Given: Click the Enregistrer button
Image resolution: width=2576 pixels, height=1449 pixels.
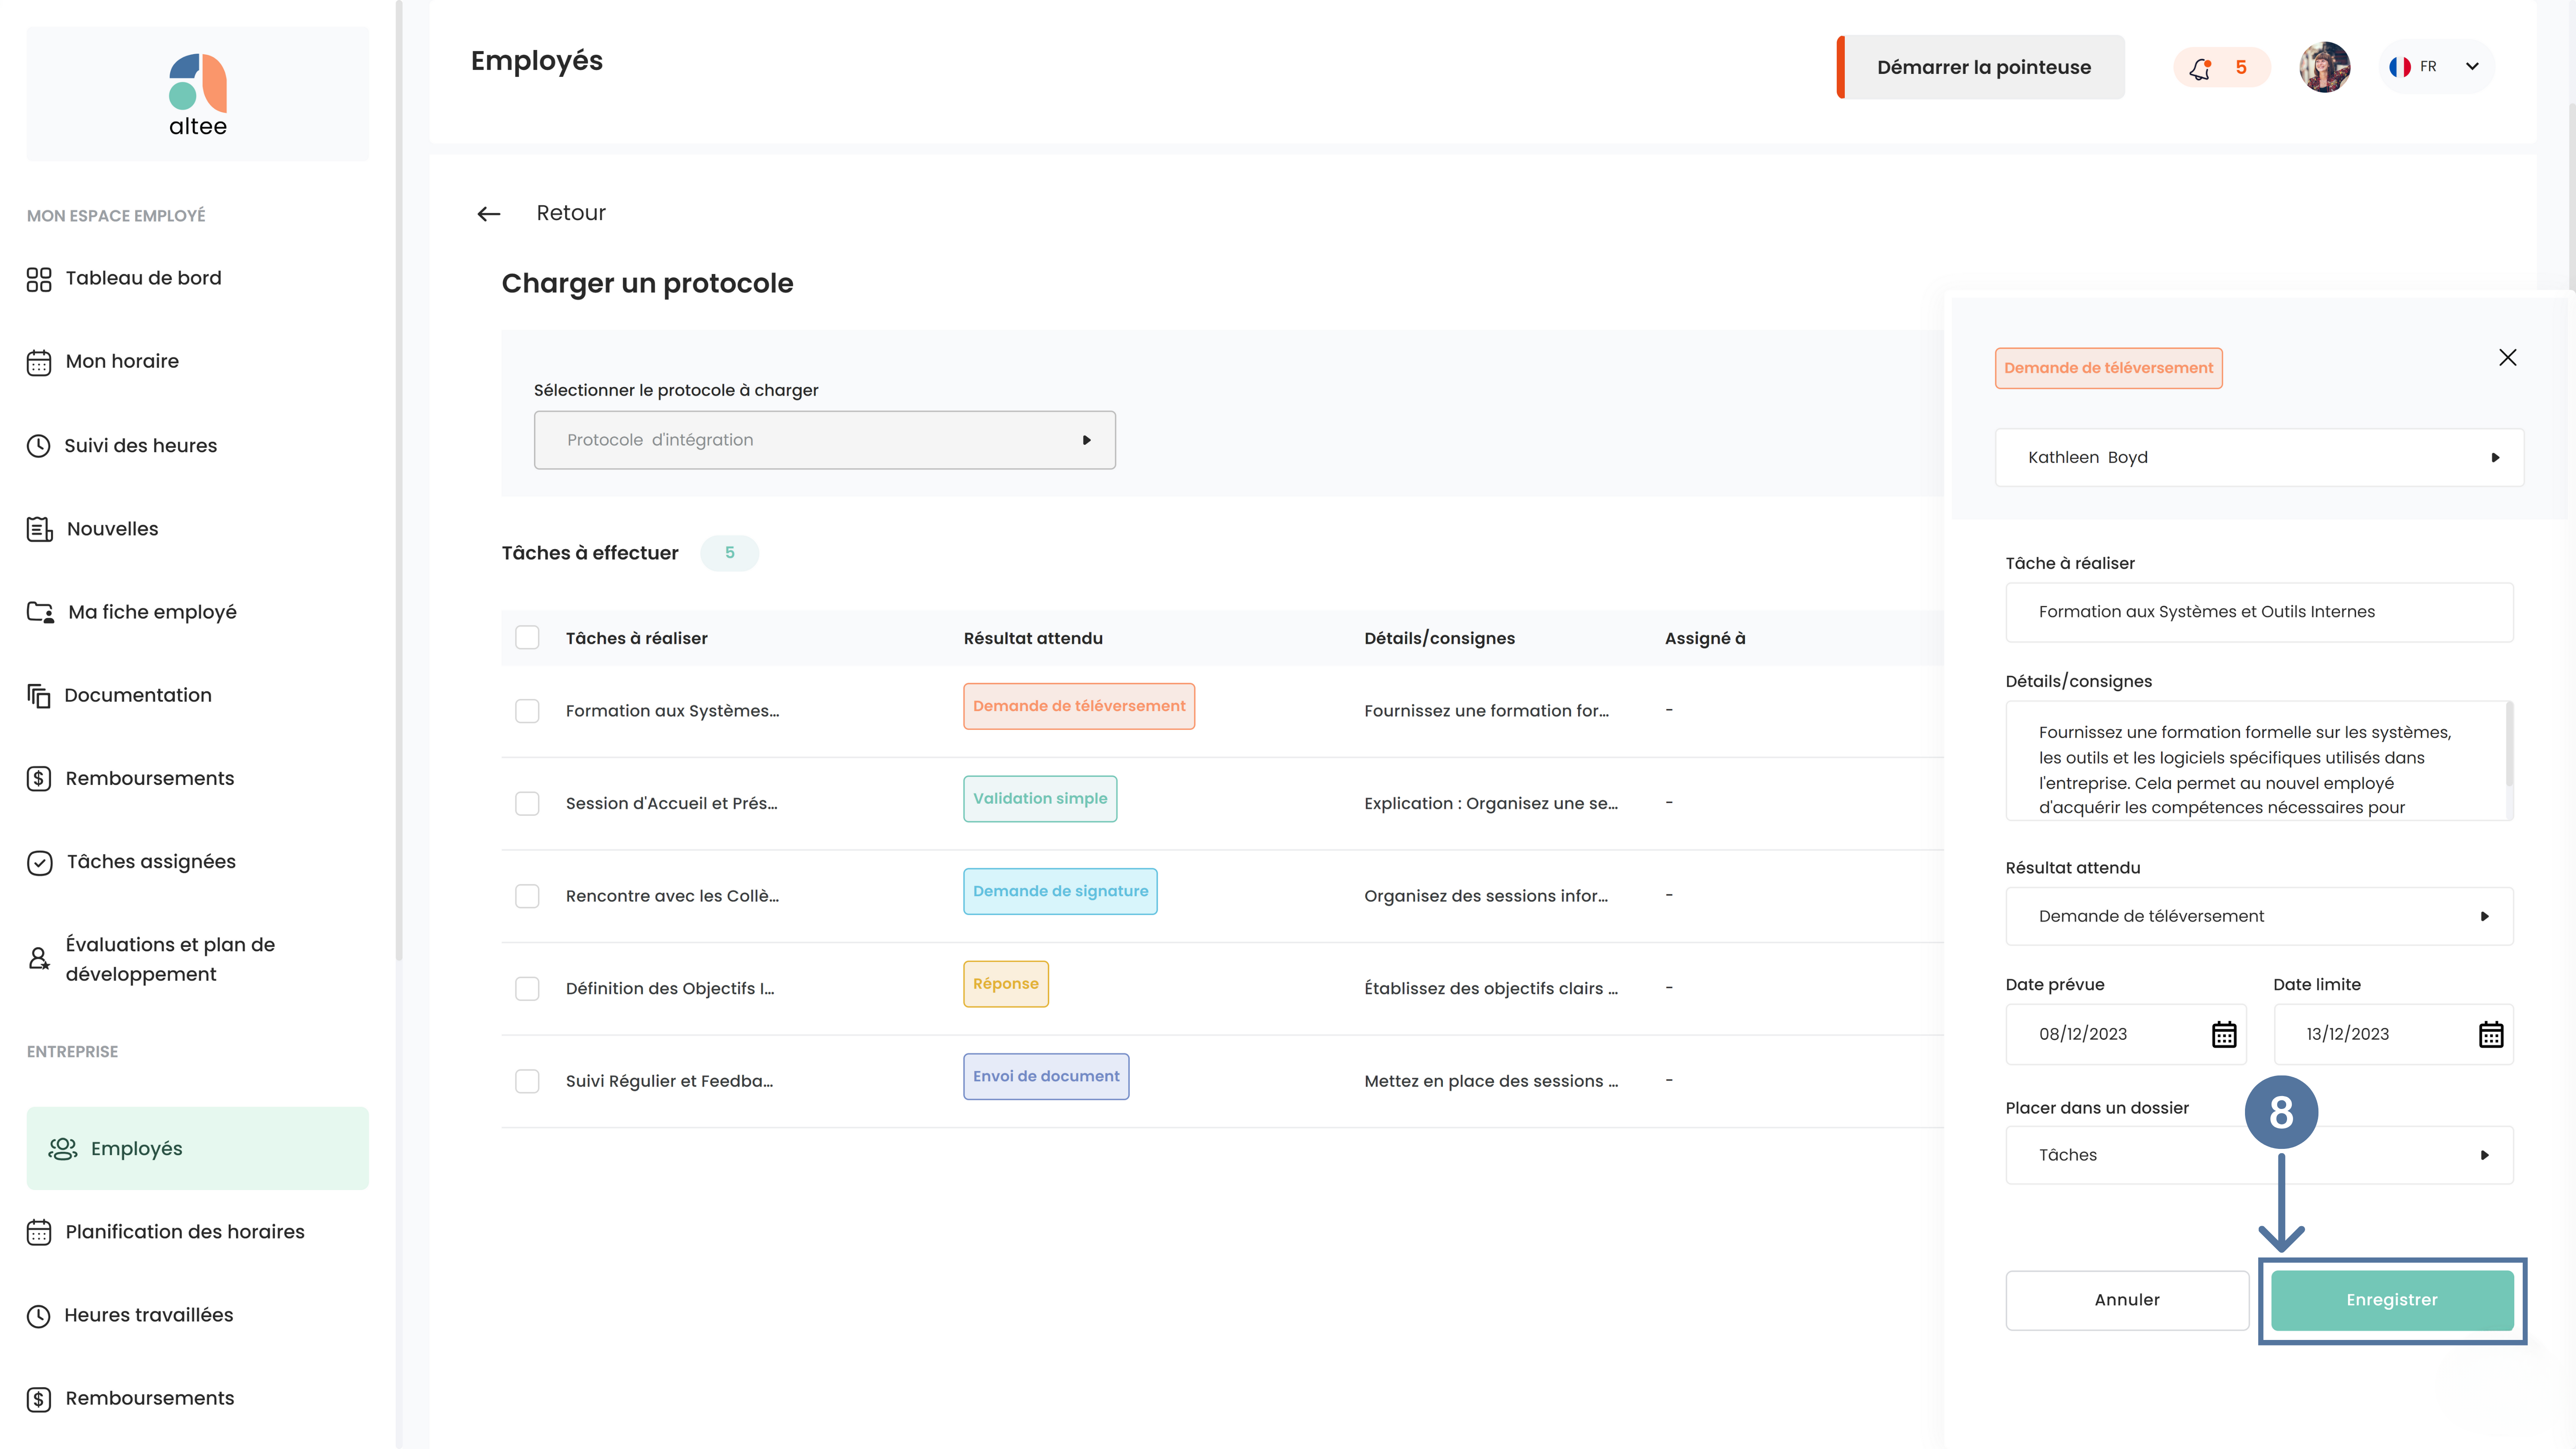Looking at the screenshot, I should [x=2392, y=1300].
